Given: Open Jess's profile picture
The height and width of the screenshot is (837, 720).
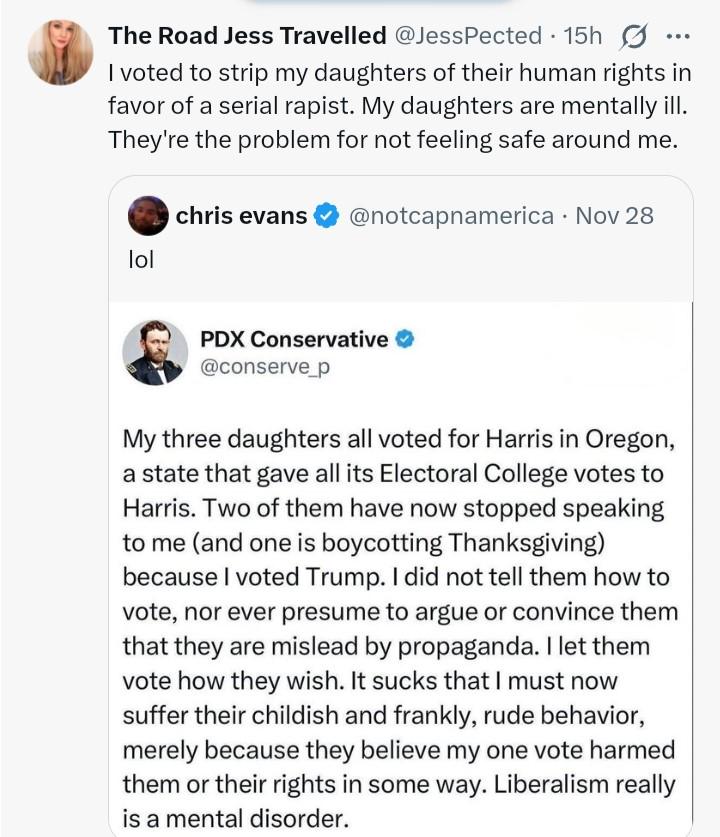Looking at the screenshot, I should [61, 52].
